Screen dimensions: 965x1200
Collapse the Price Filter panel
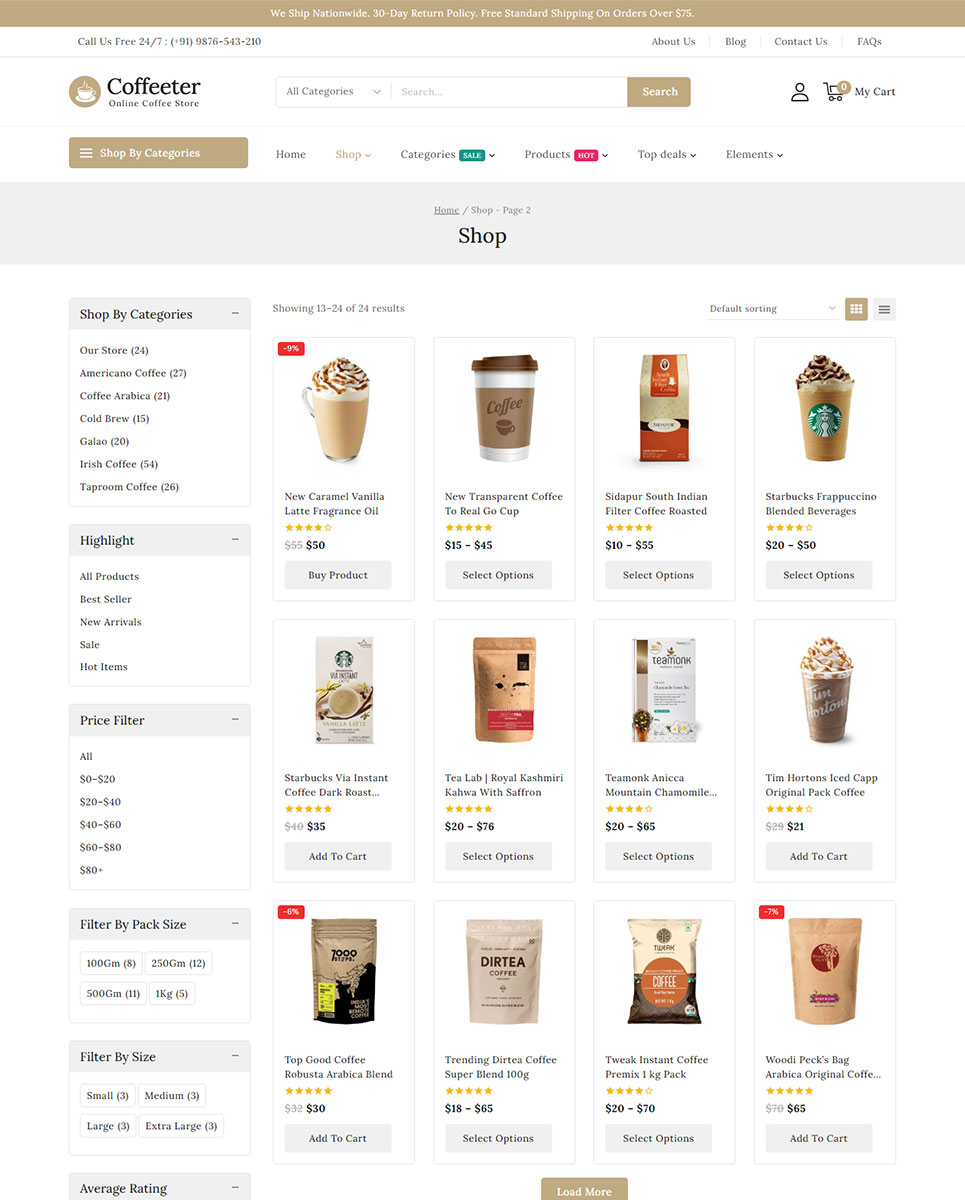235,720
